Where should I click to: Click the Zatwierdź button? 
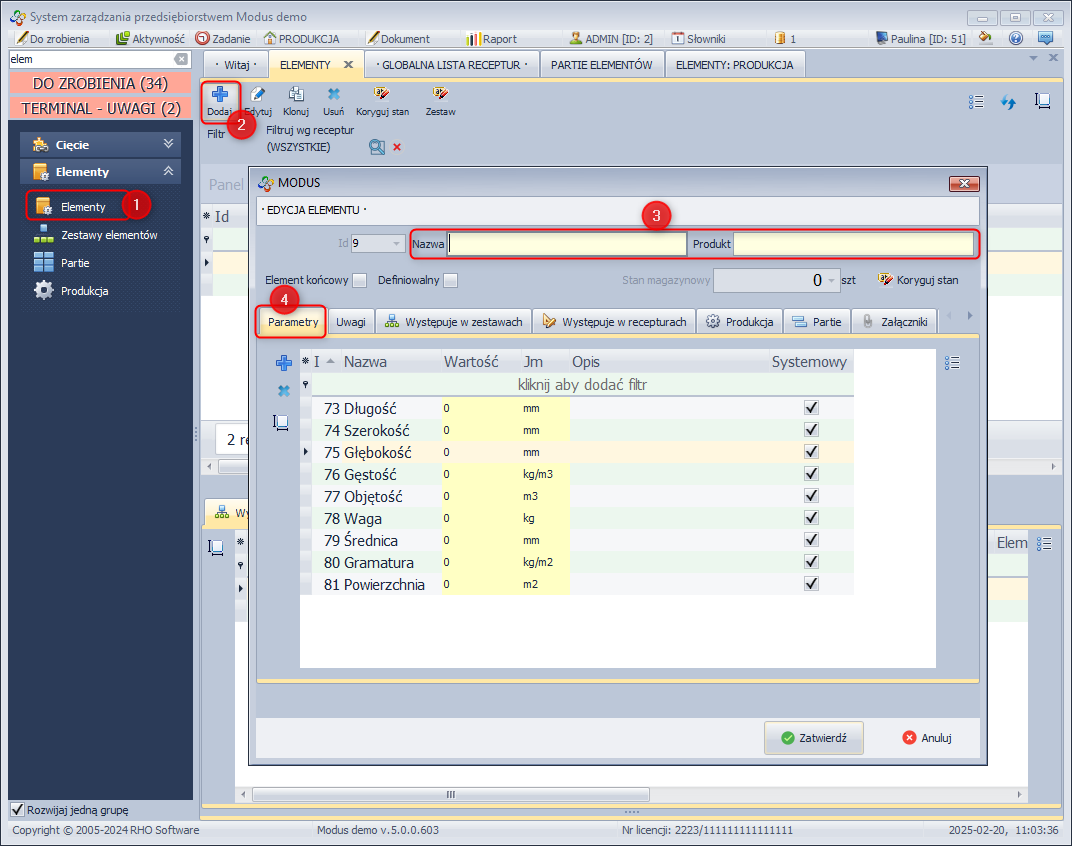pos(813,738)
